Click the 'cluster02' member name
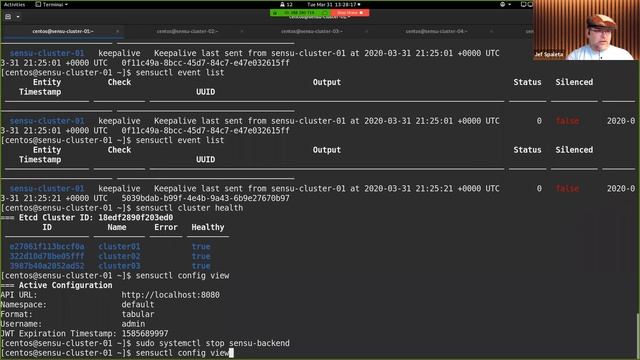Screen dimensions: 640x360 coord(119,256)
